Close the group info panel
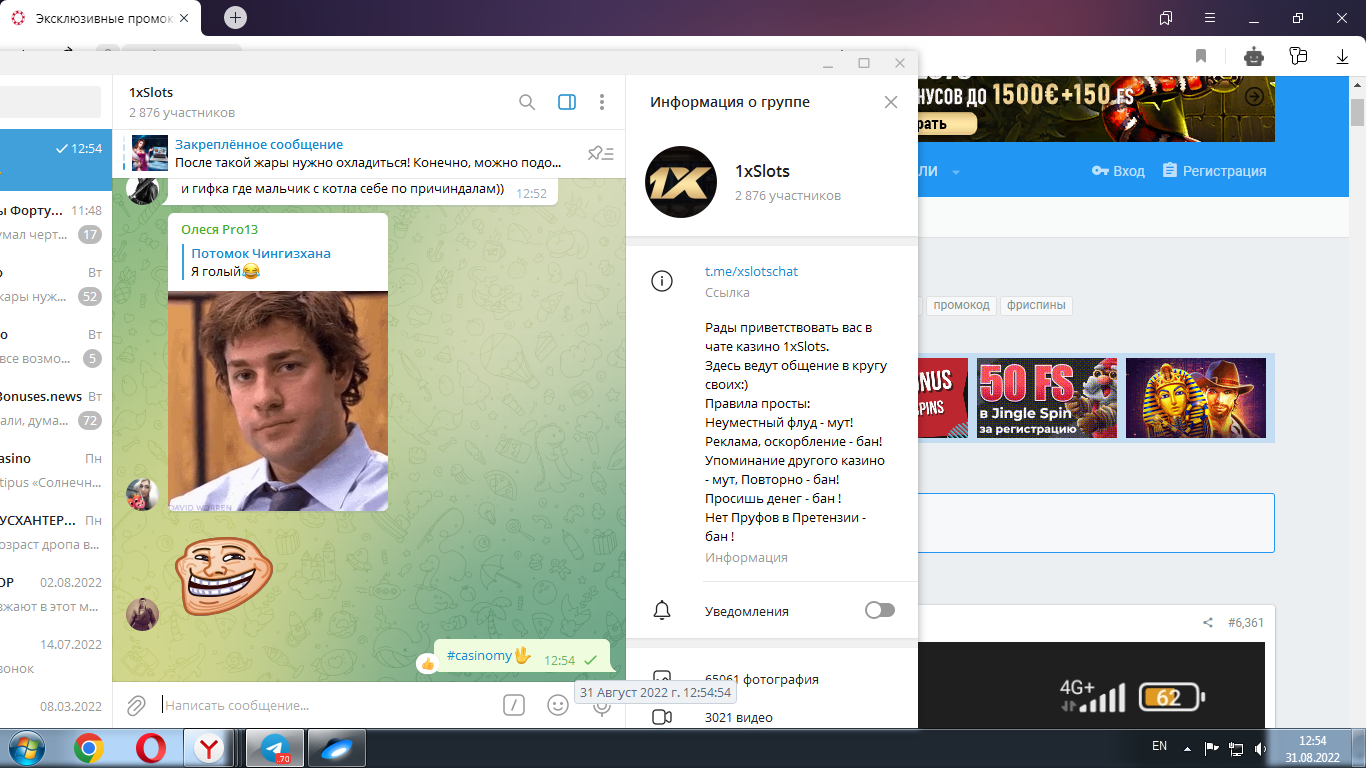Viewport: 1366px width, 768px height. (891, 102)
